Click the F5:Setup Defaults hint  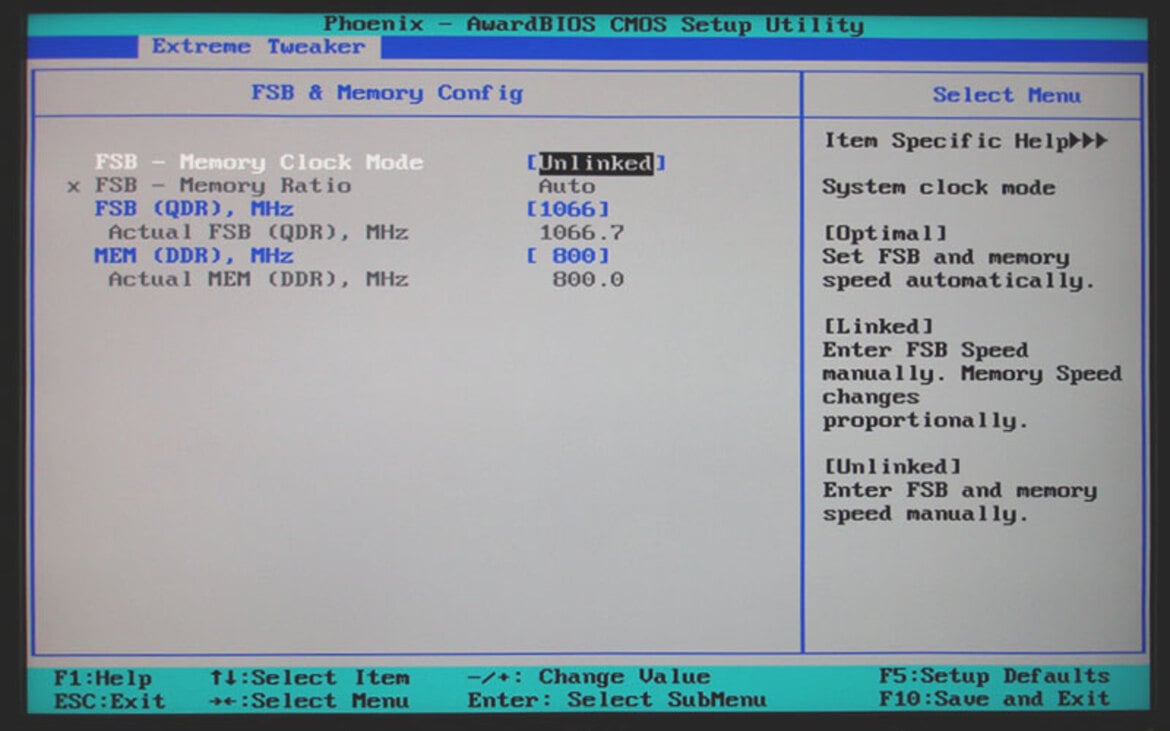click(x=995, y=676)
